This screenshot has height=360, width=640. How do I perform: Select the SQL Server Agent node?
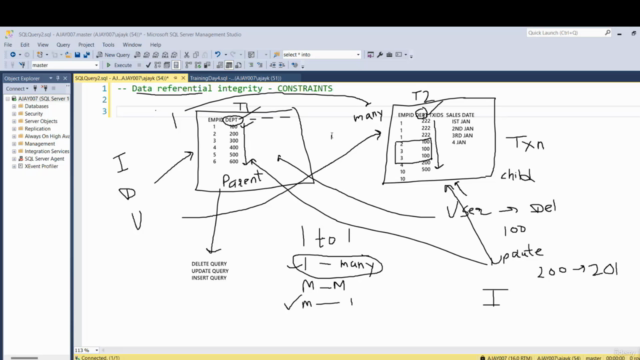[44, 159]
